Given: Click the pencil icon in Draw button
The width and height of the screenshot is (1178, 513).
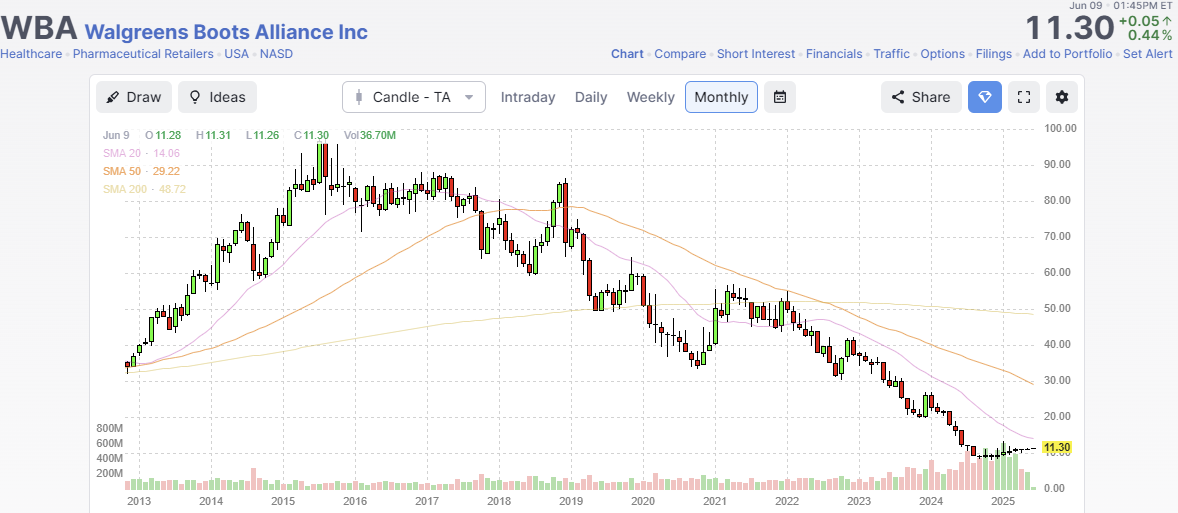Looking at the screenshot, I should 113,98.
